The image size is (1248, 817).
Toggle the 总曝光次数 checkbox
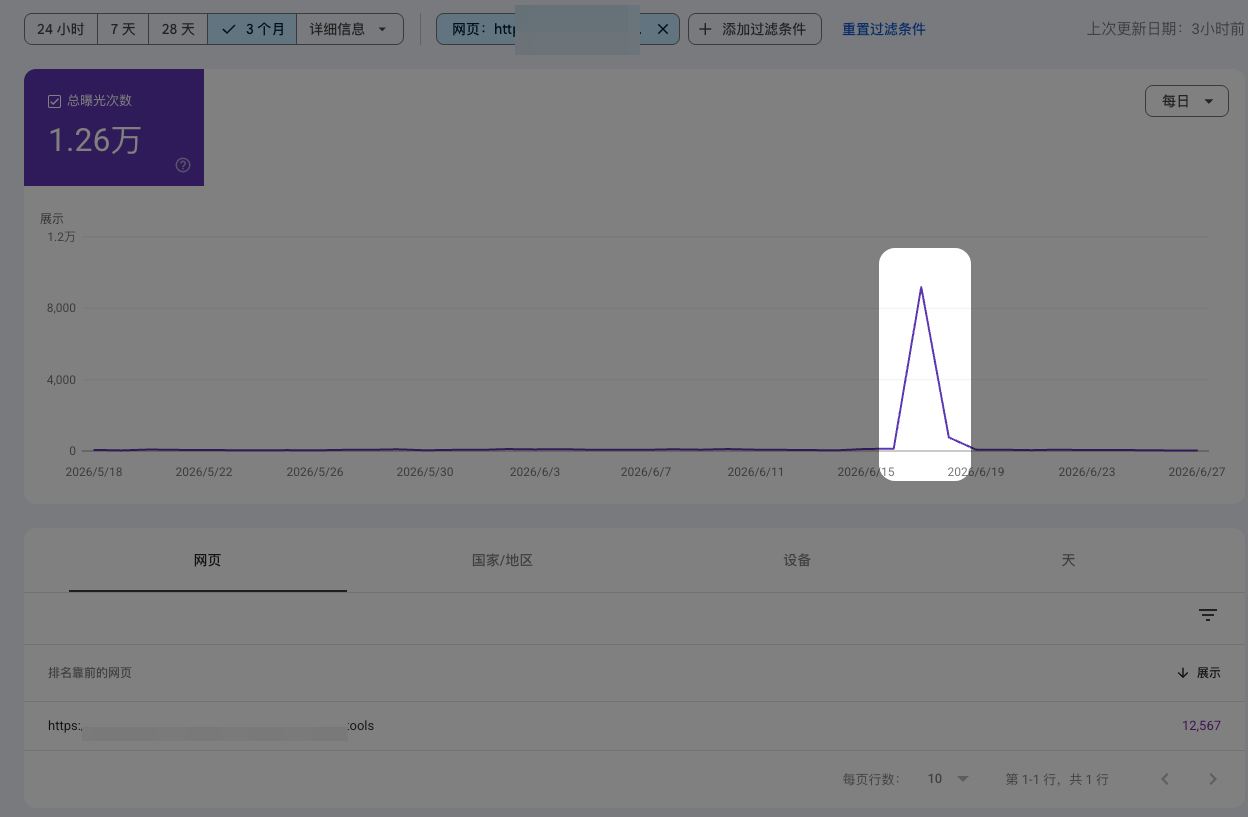[55, 101]
